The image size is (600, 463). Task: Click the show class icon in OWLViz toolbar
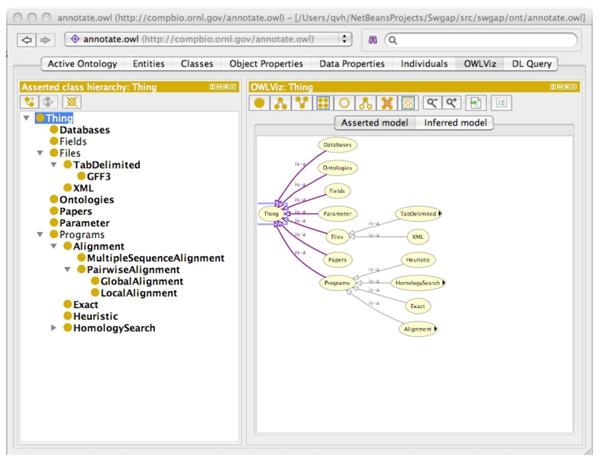click(259, 103)
